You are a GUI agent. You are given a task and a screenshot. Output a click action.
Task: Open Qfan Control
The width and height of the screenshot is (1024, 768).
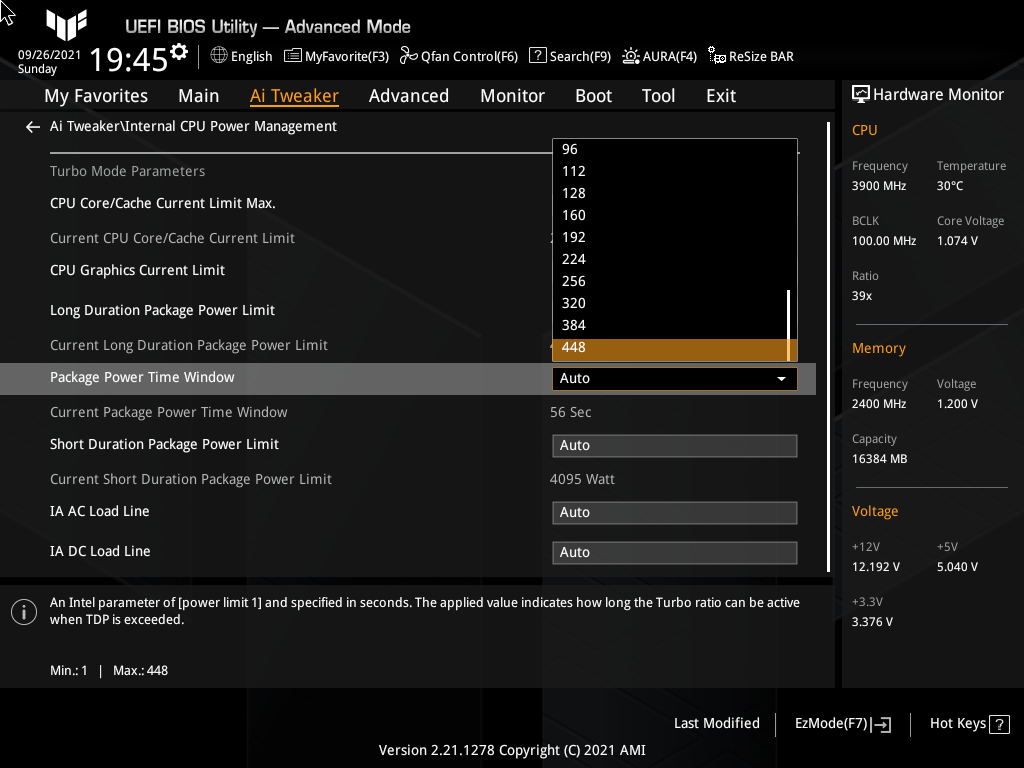pos(458,56)
